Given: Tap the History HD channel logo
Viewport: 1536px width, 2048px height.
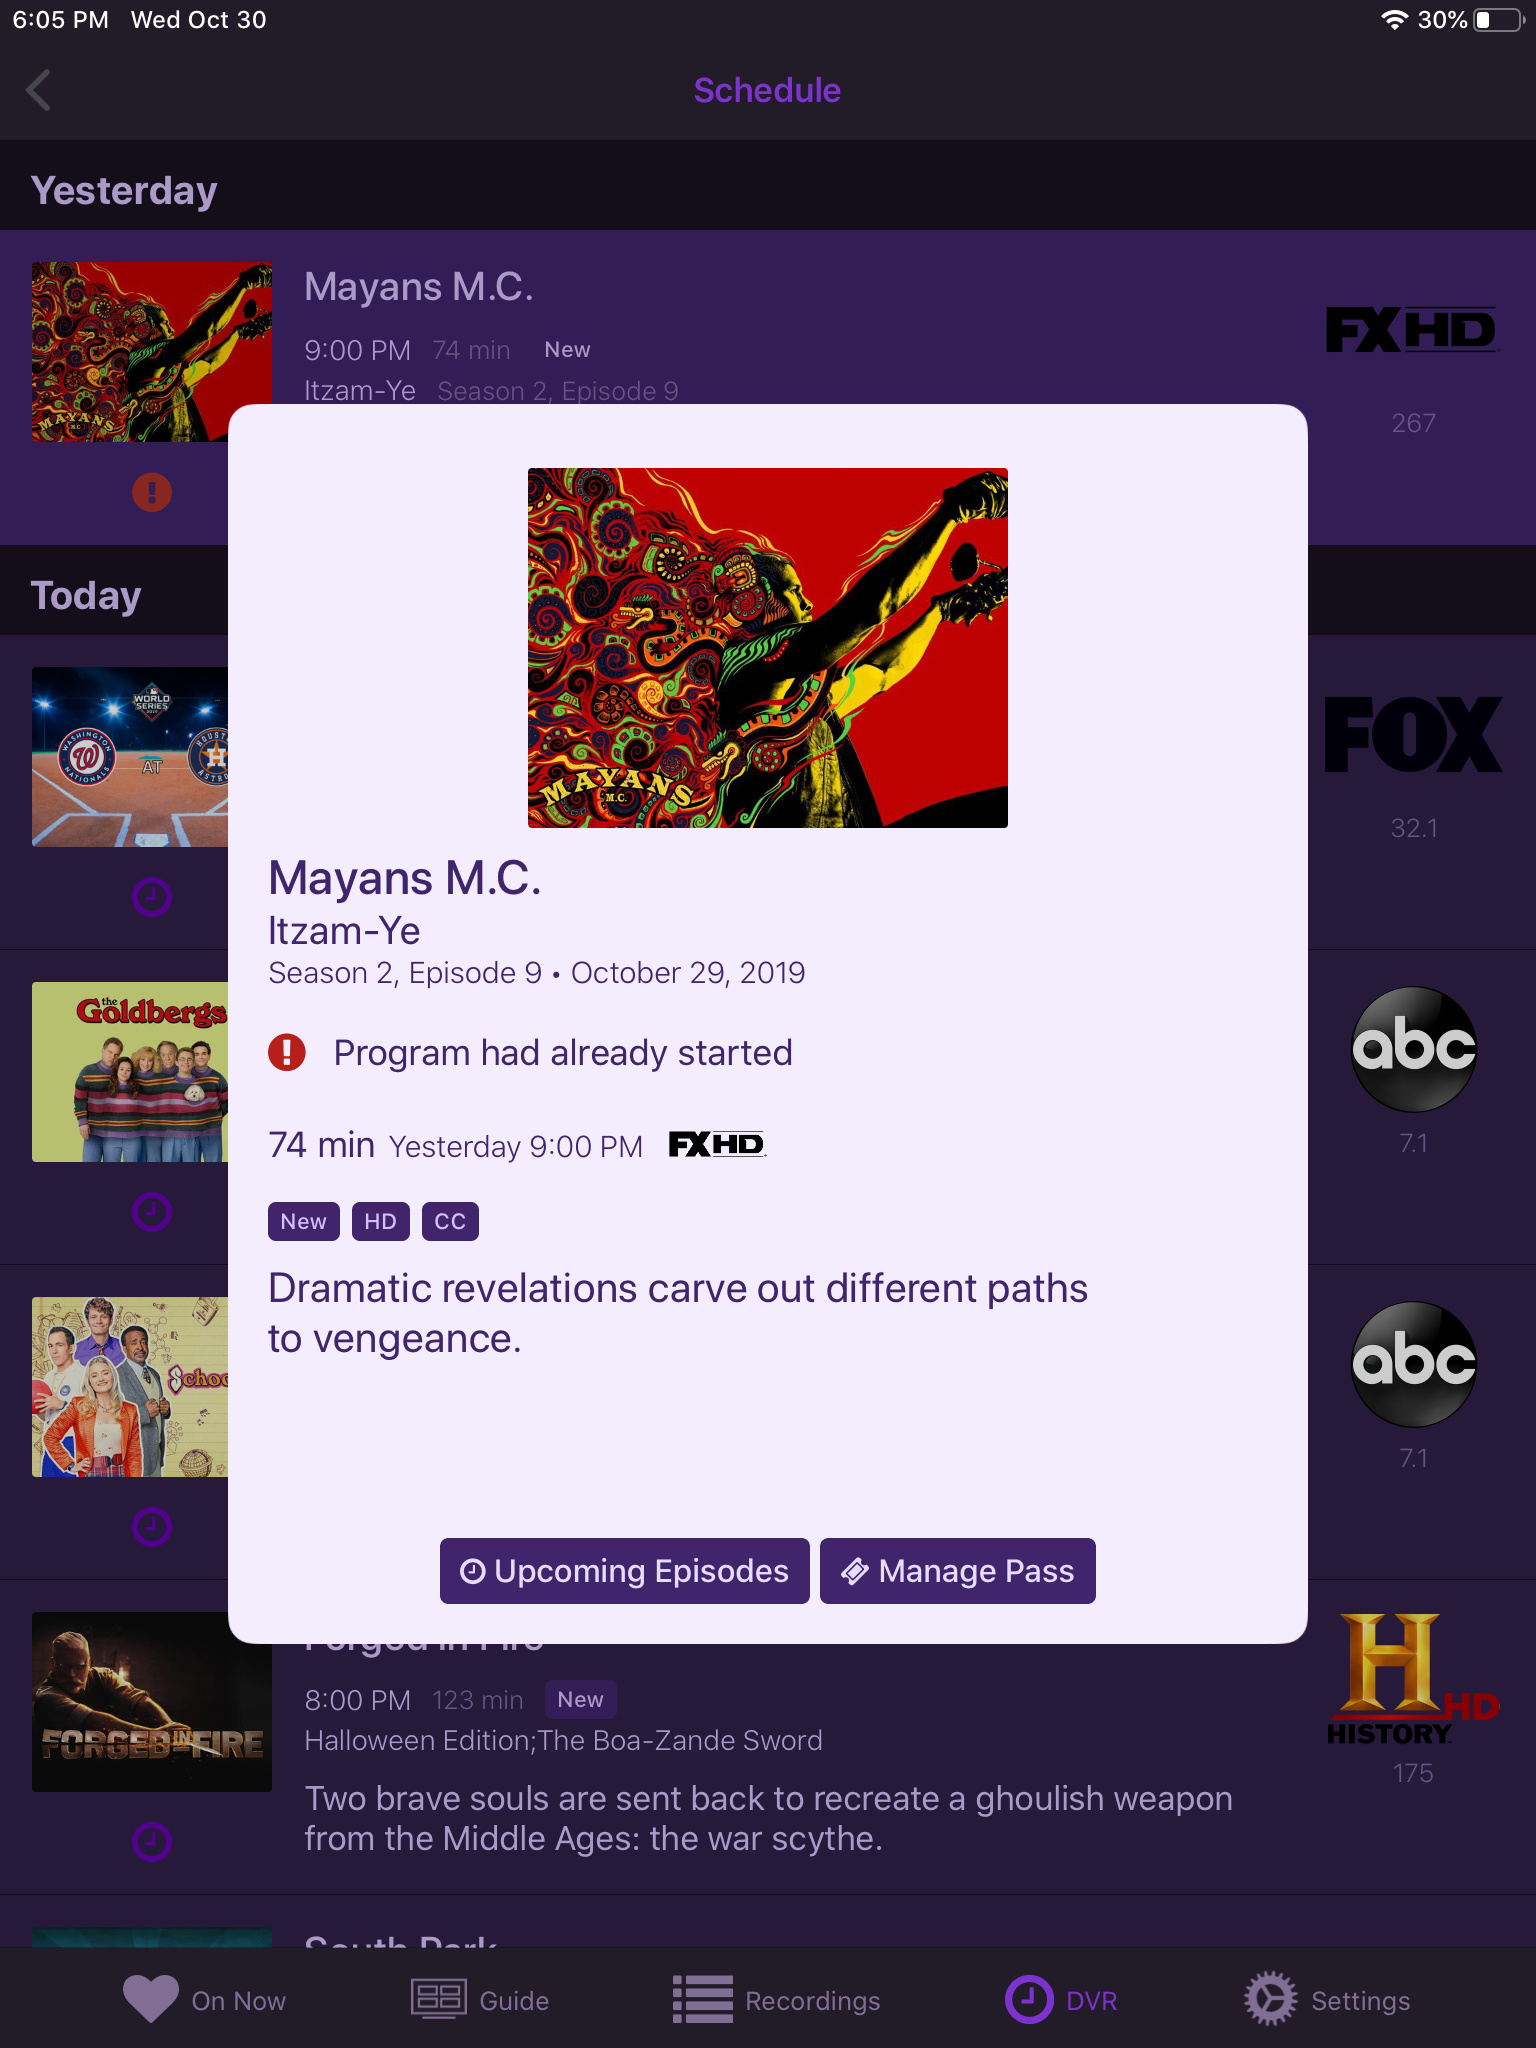Looking at the screenshot, I should click(x=1413, y=1680).
